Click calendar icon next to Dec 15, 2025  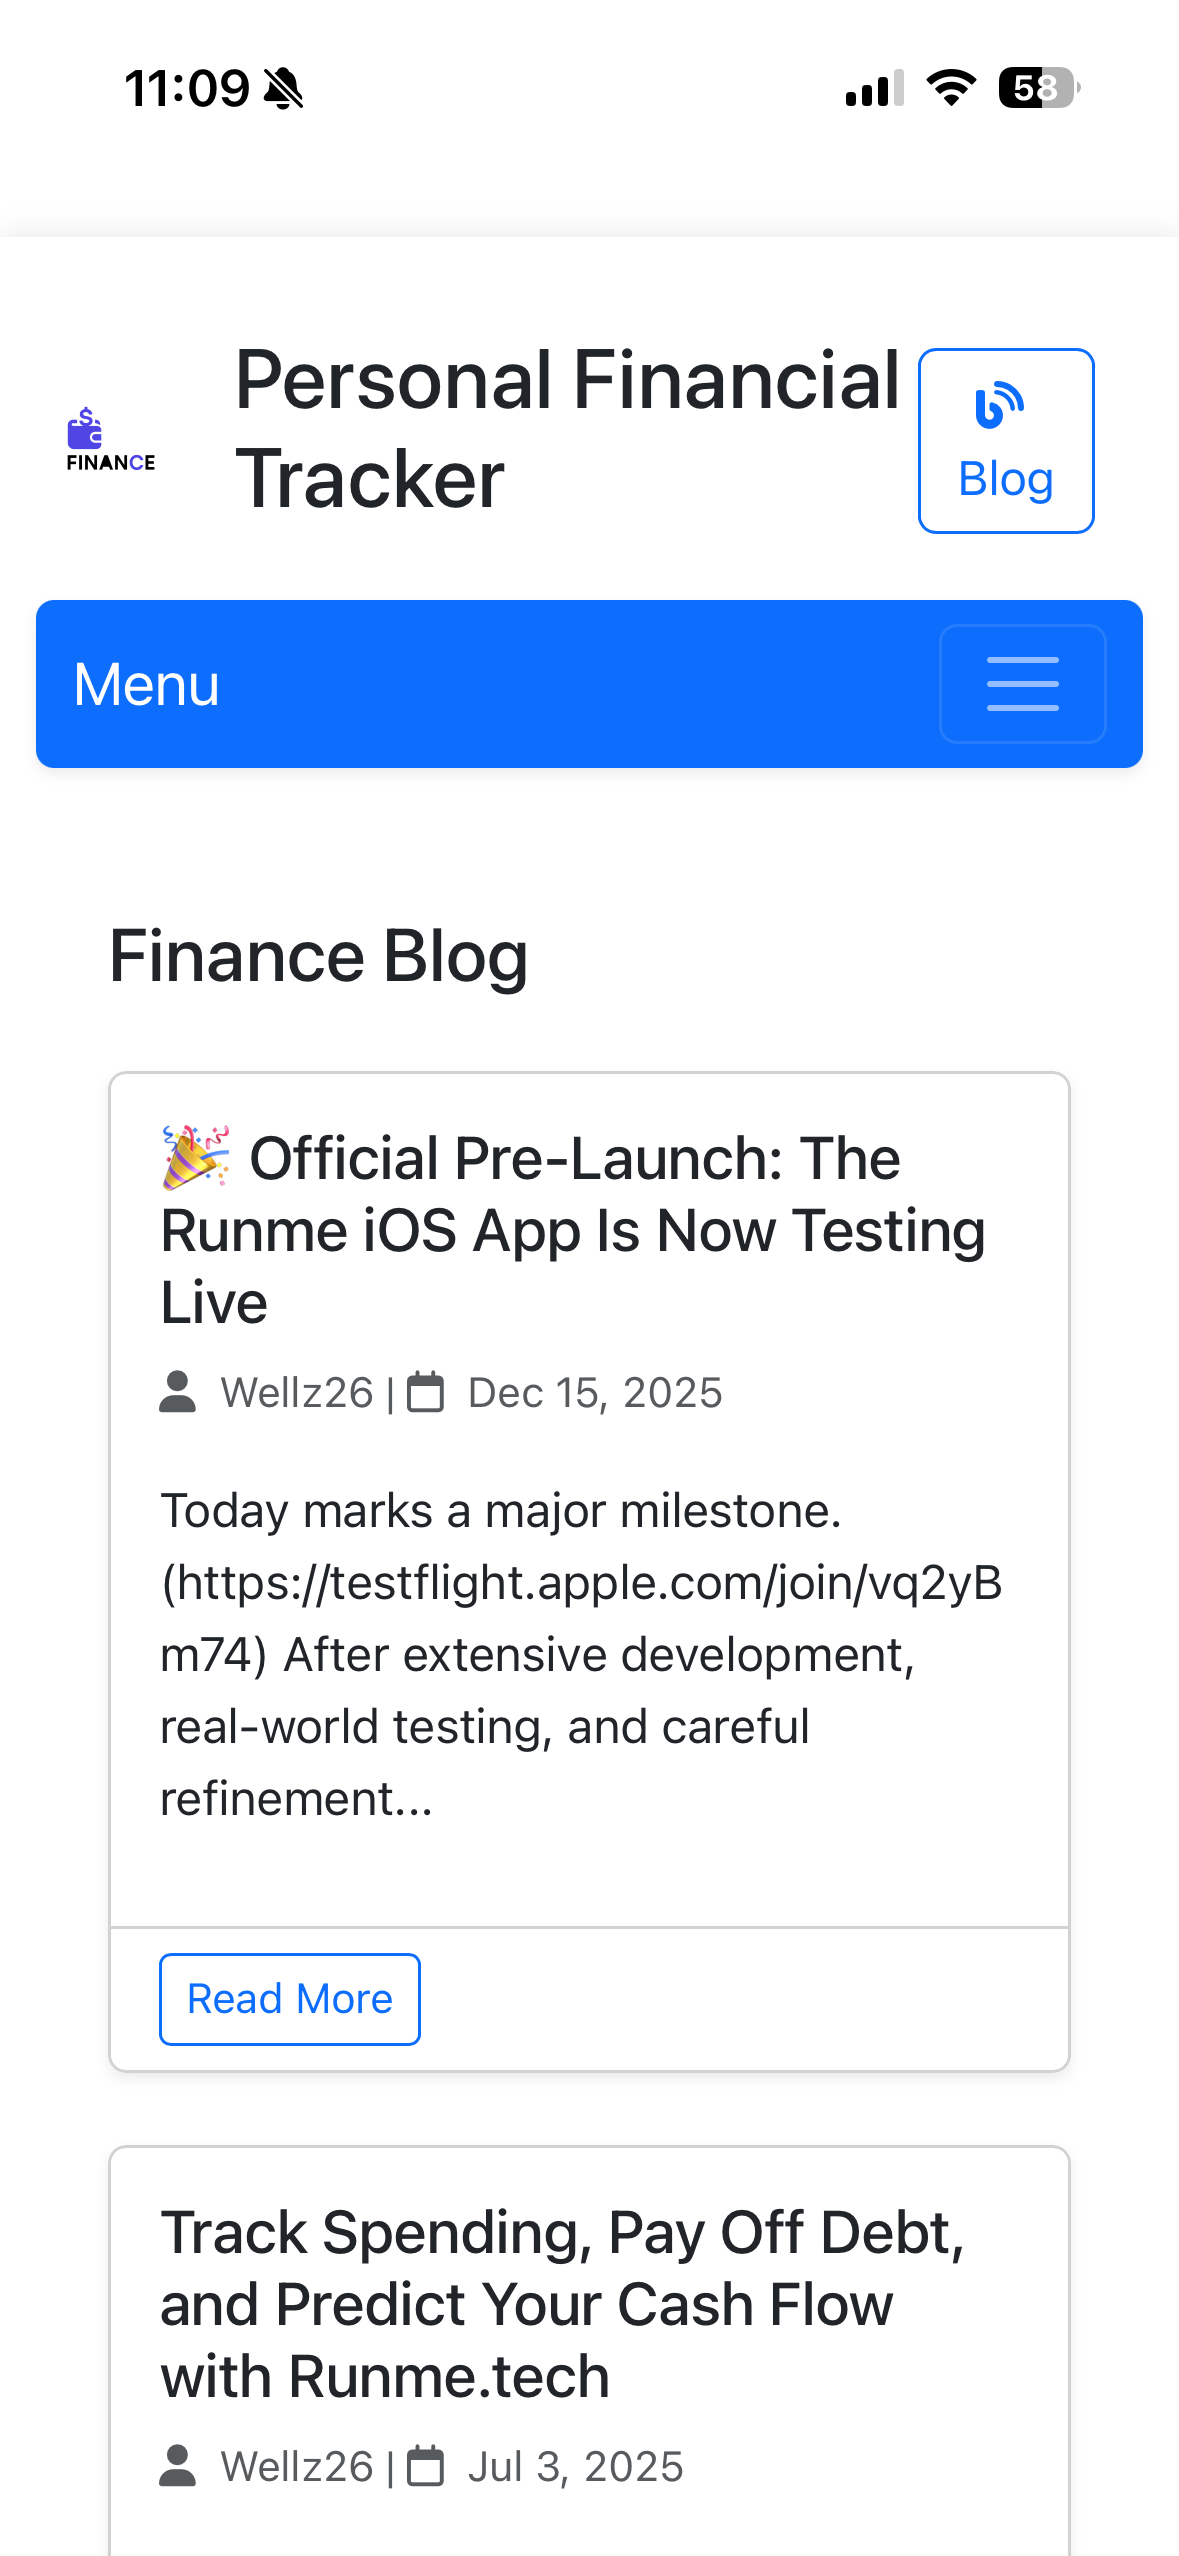point(426,1392)
